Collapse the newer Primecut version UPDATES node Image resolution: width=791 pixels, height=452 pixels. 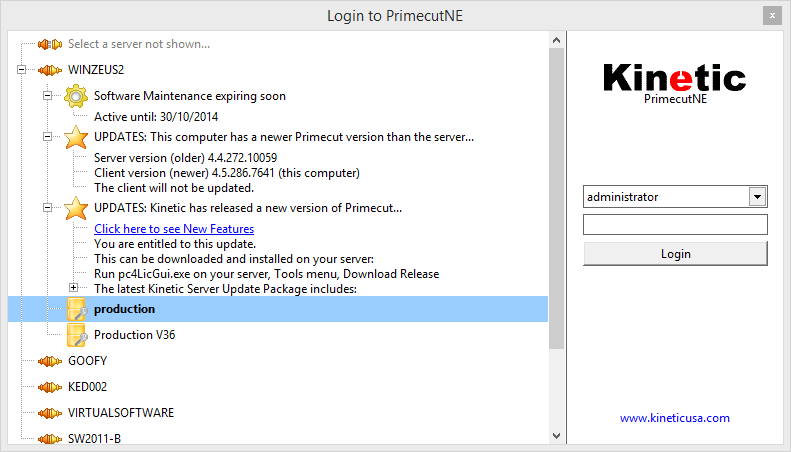[47, 137]
